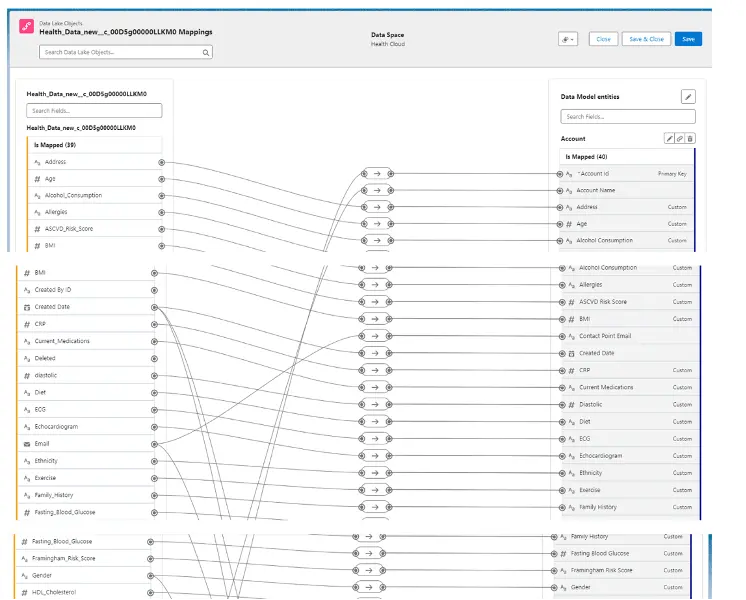Select the Diastolic target field

pyautogui.click(x=631, y=404)
